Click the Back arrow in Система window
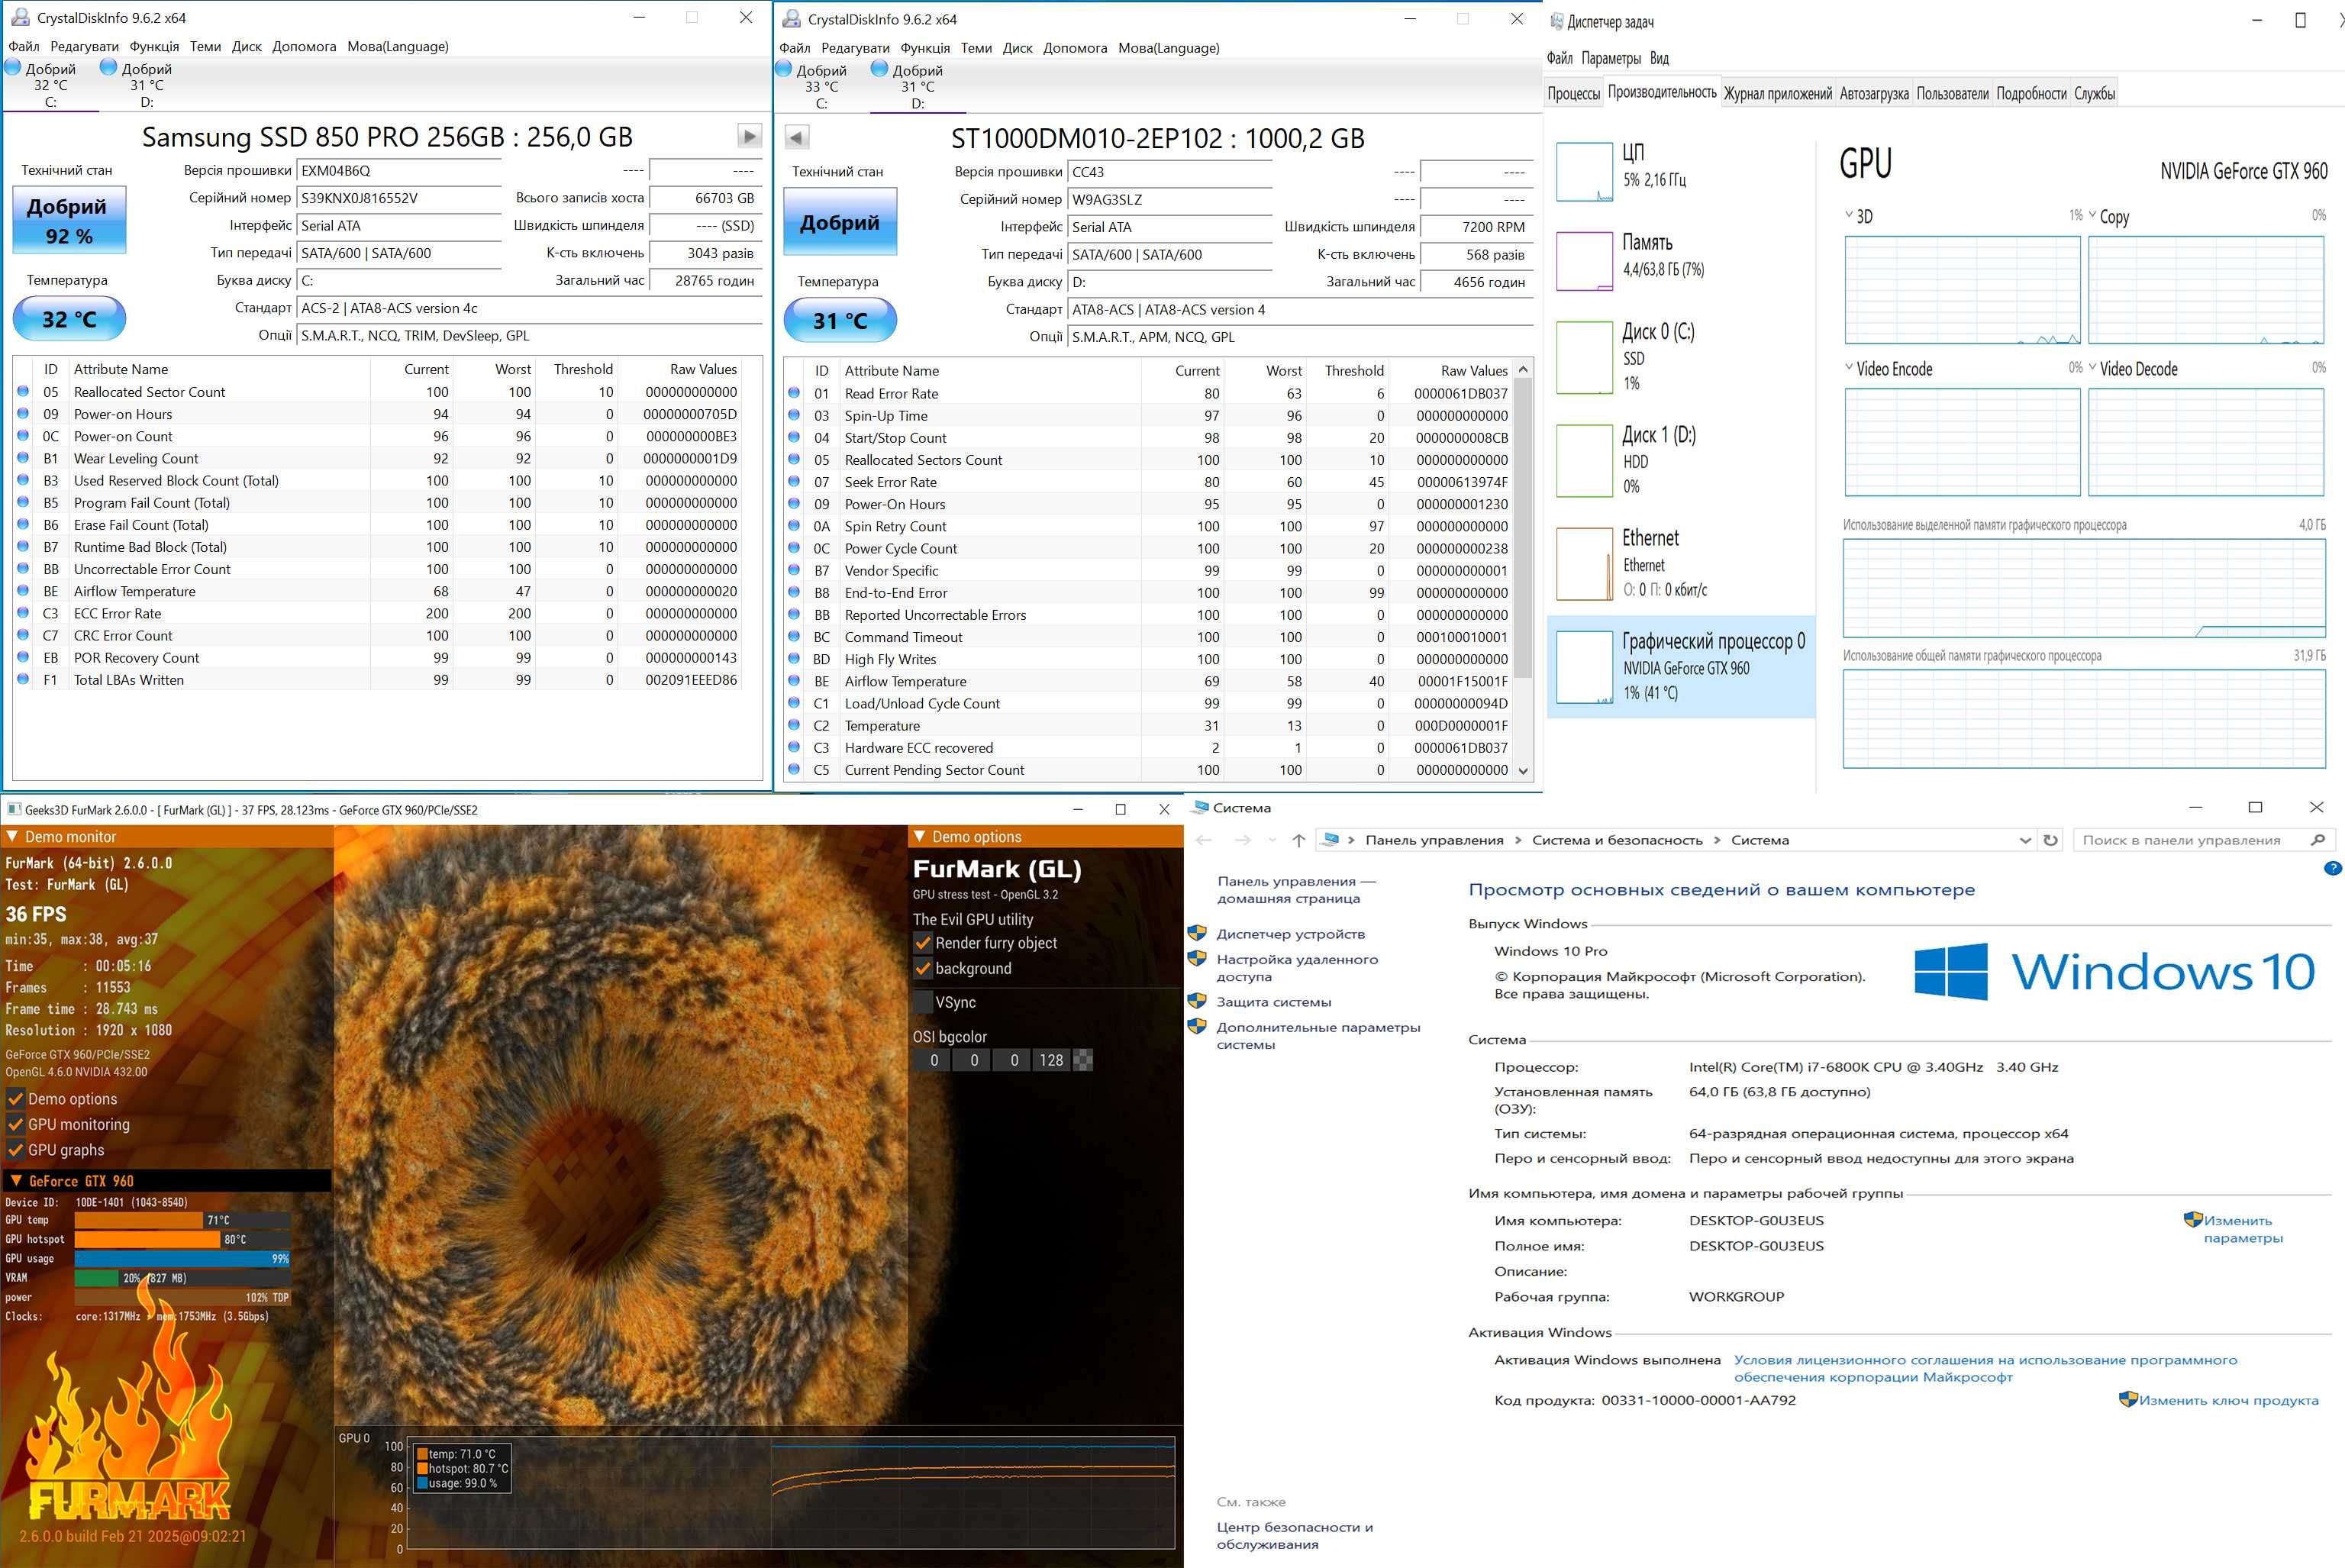Screen dimensions: 2345x1568 tap(1204, 840)
